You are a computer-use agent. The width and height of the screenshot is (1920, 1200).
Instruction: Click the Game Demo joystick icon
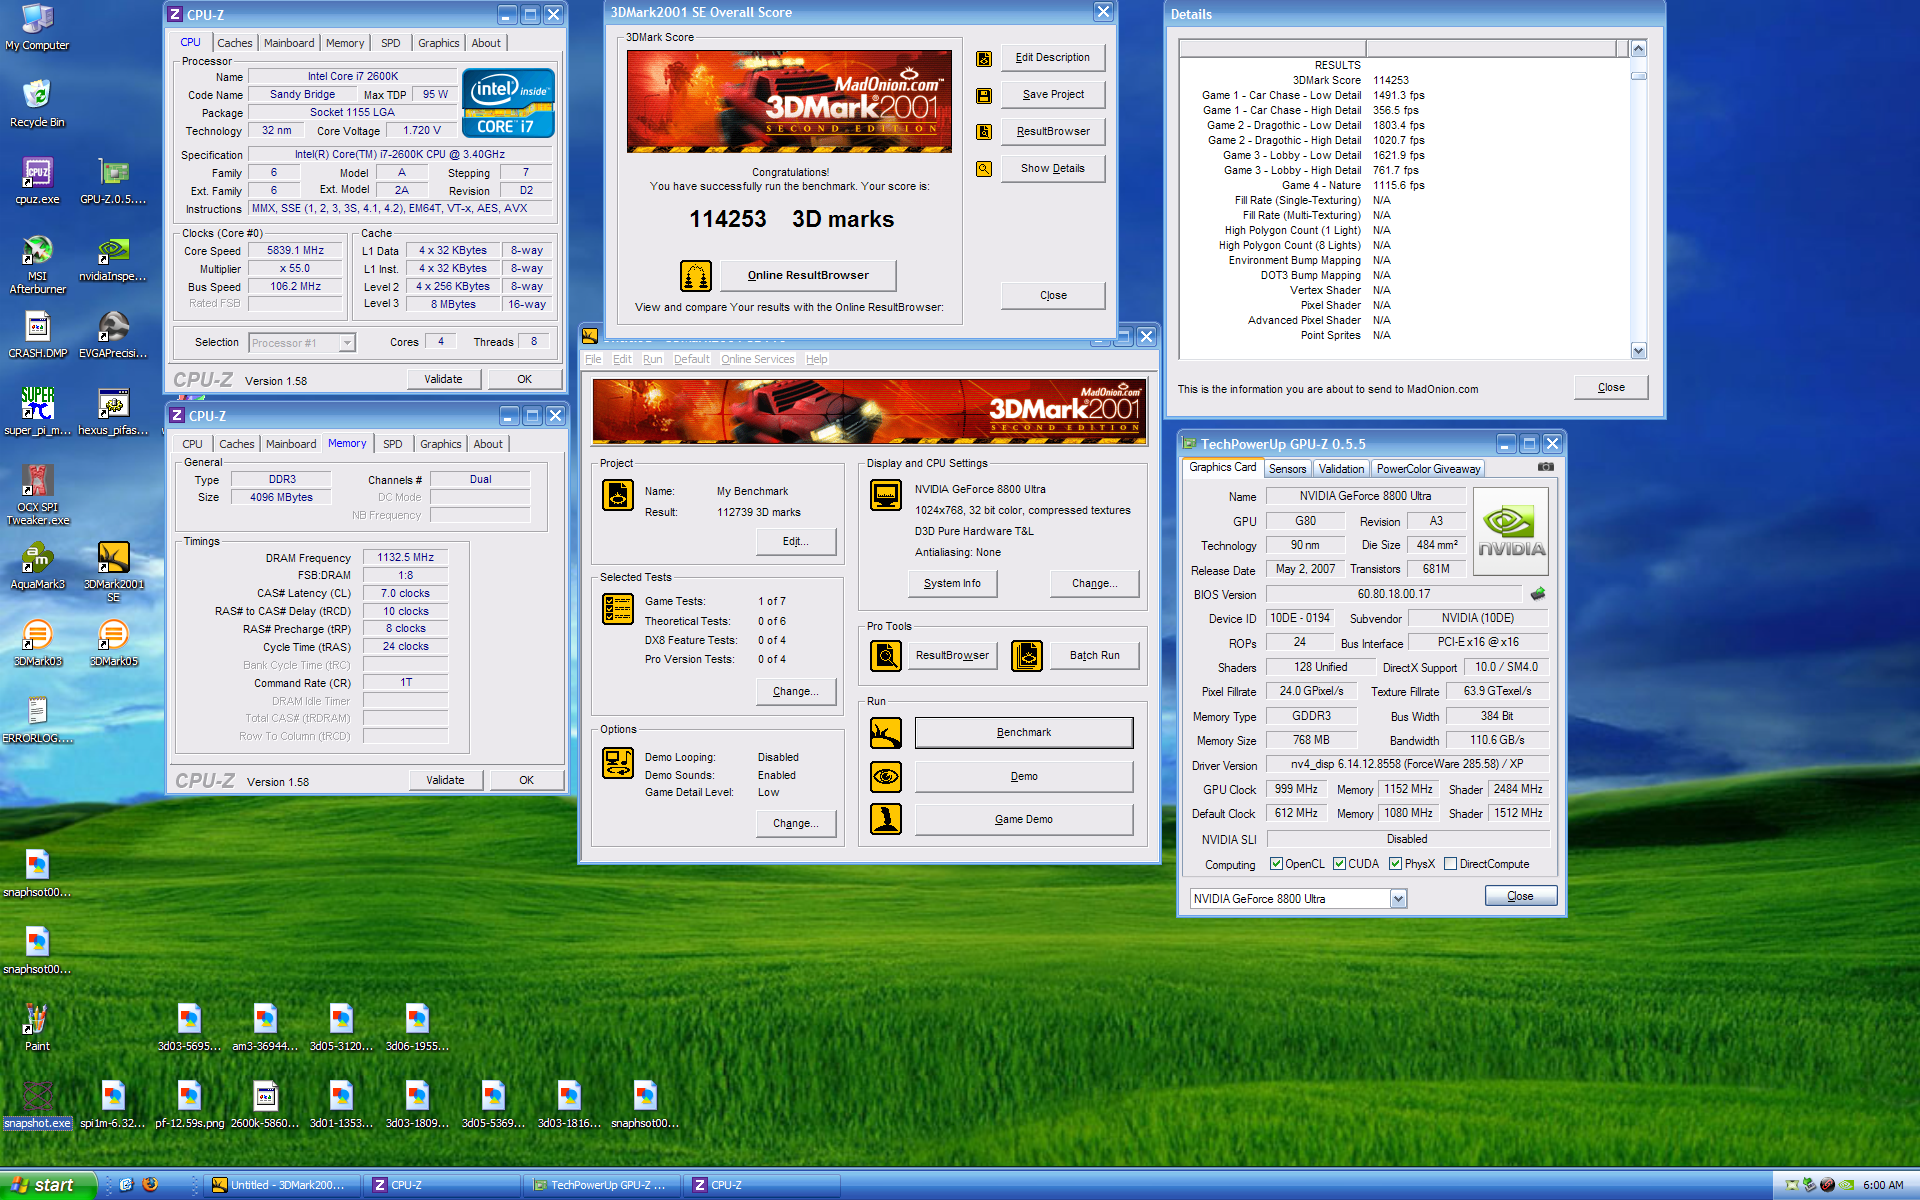tap(886, 819)
